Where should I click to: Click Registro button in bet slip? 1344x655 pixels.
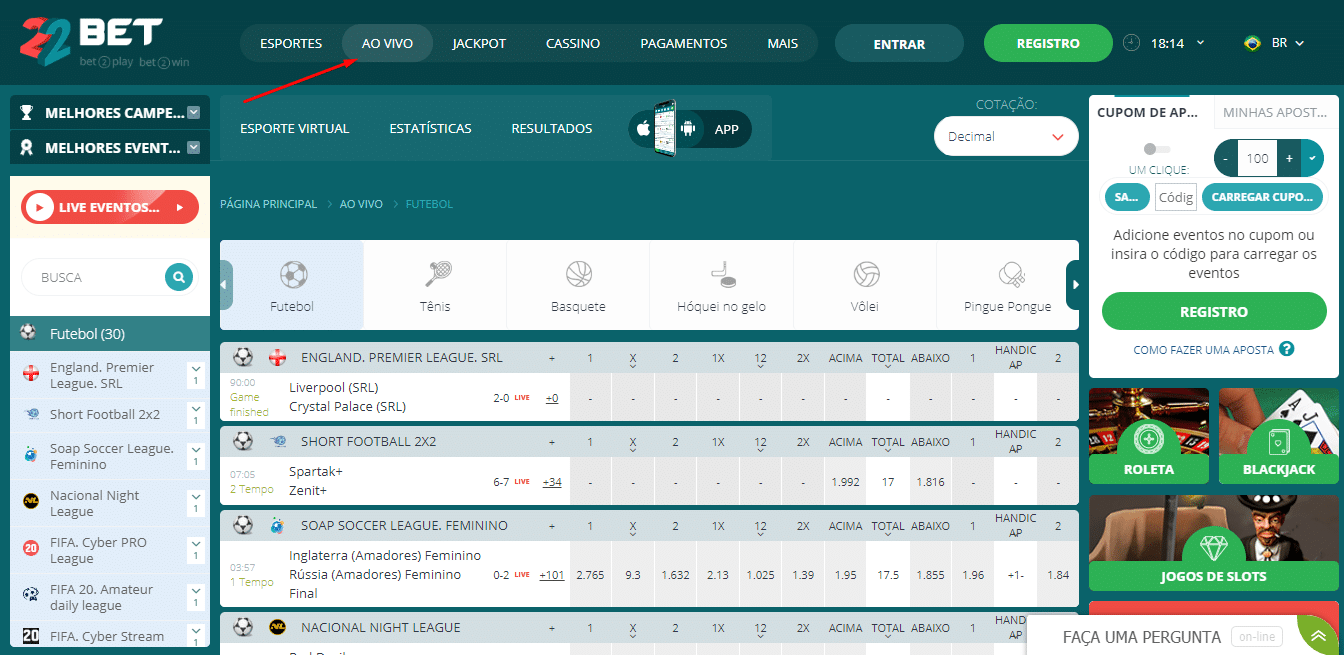click(1214, 311)
